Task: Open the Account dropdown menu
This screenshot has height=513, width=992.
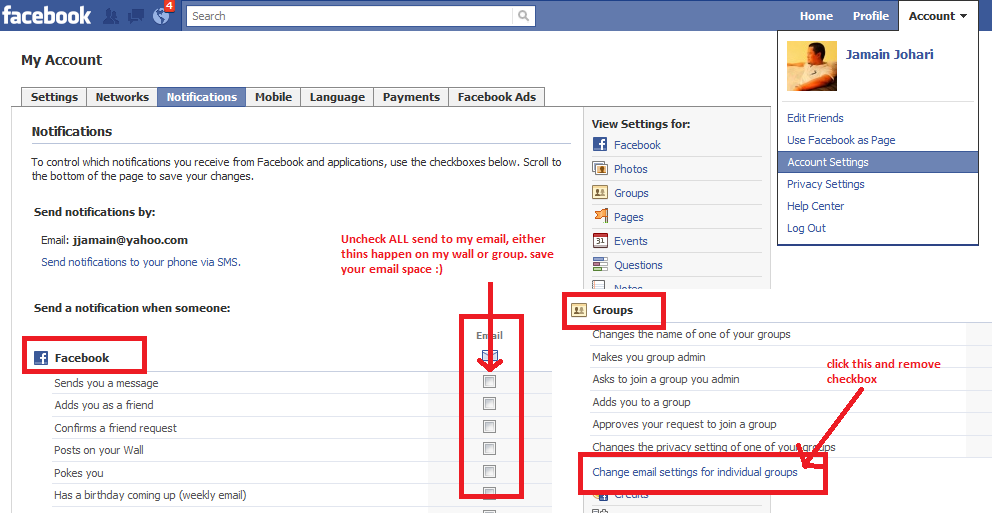Action: (938, 16)
